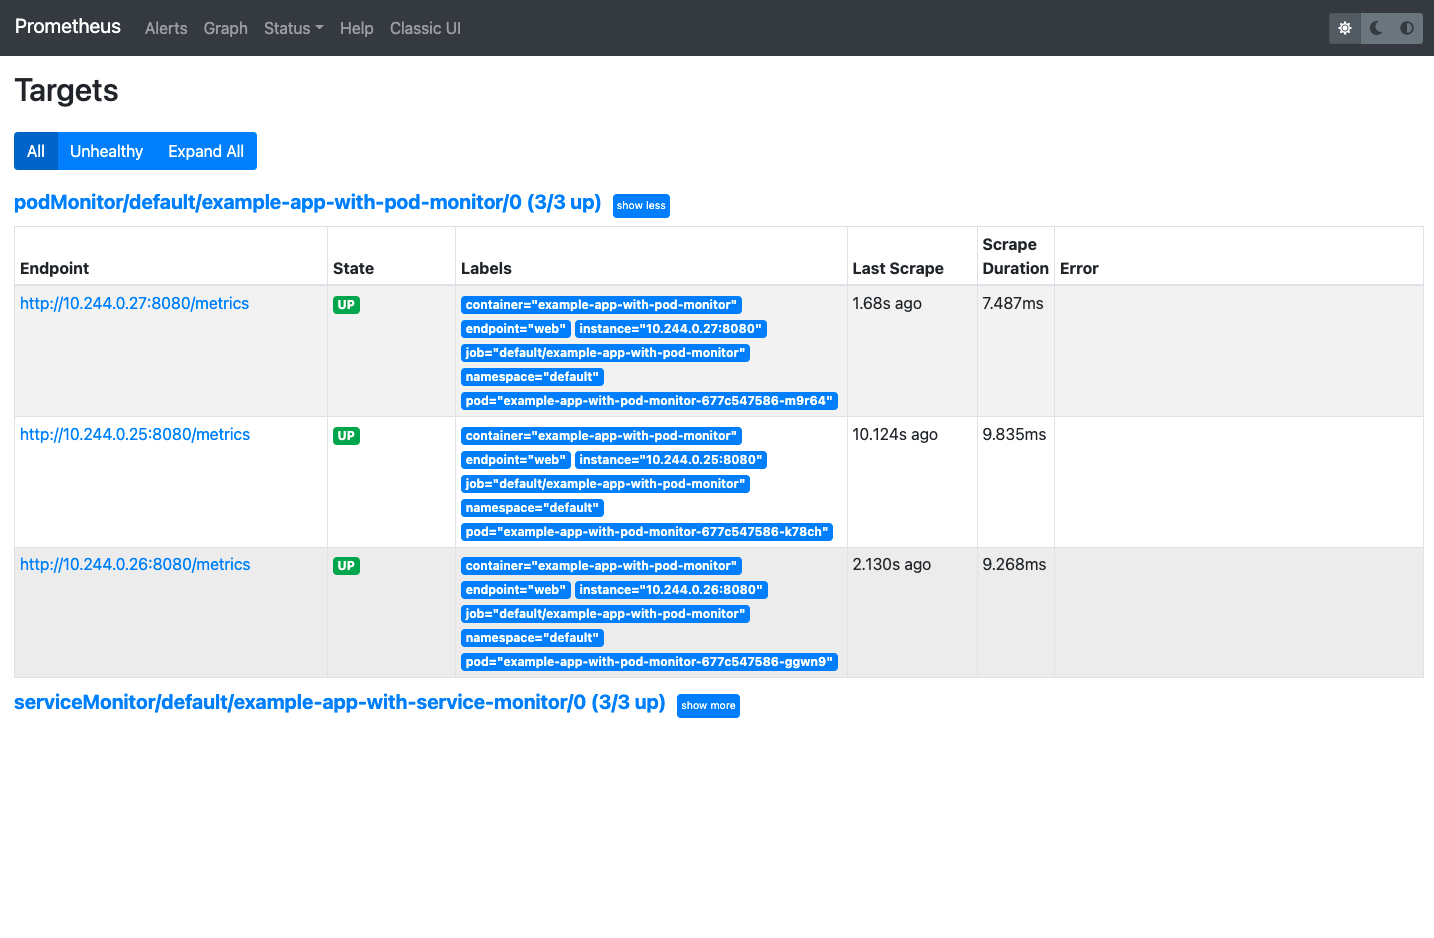Viewport: 1434px width, 938px height.
Task: Click the UP badge for 10.244.0.26
Action: (346, 566)
